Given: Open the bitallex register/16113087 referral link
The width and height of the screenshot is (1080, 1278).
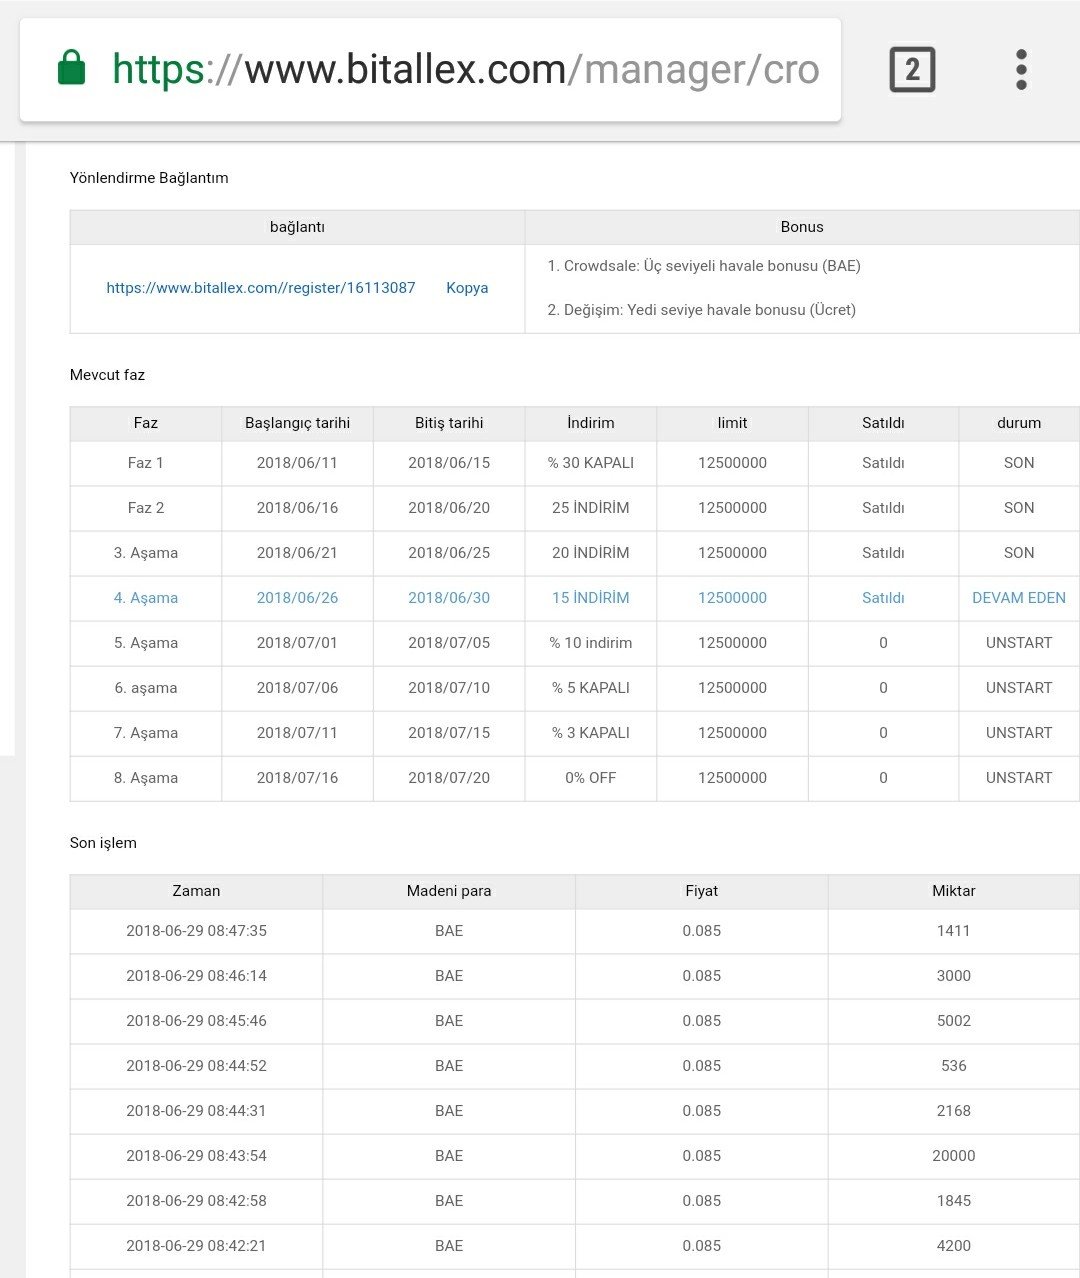Looking at the screenshot, I should pos(261,288).
